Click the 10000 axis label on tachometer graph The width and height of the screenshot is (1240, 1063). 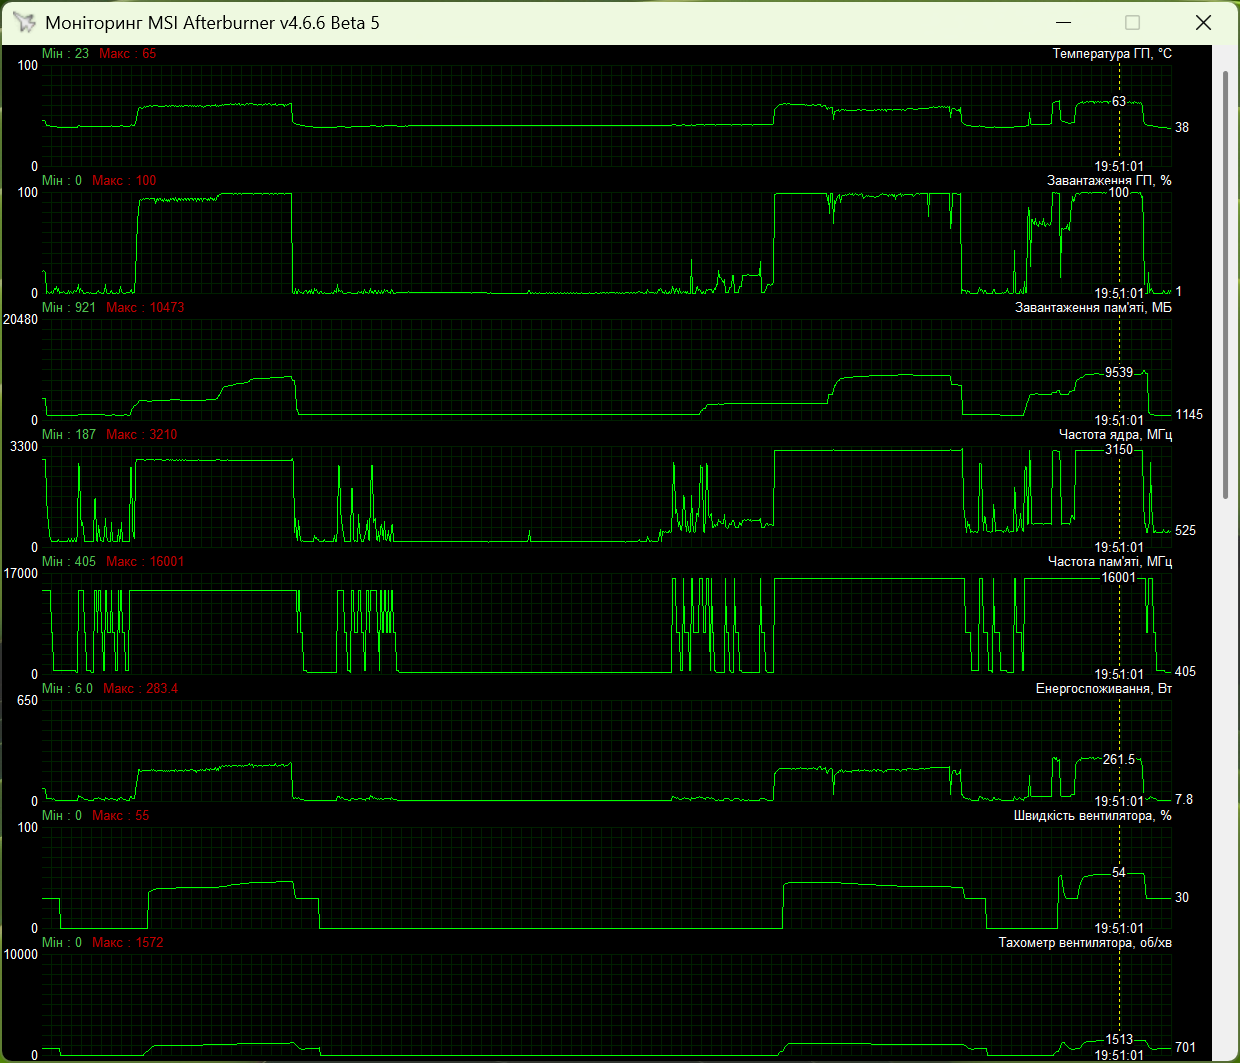(21, 955)
